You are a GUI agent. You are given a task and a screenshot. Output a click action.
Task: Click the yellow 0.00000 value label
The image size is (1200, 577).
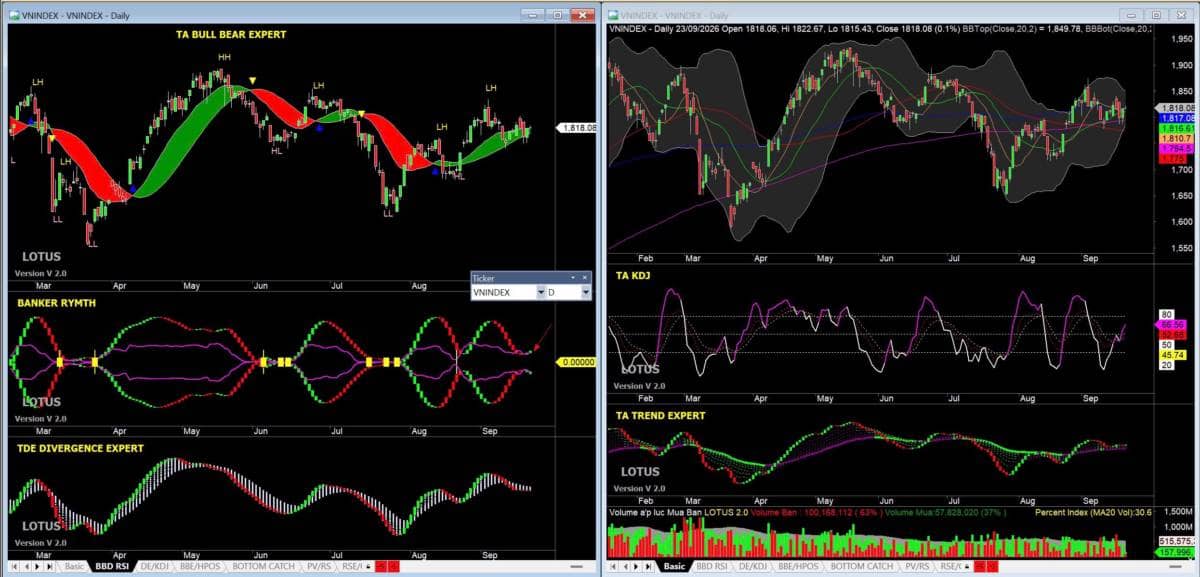coord(577,362)
